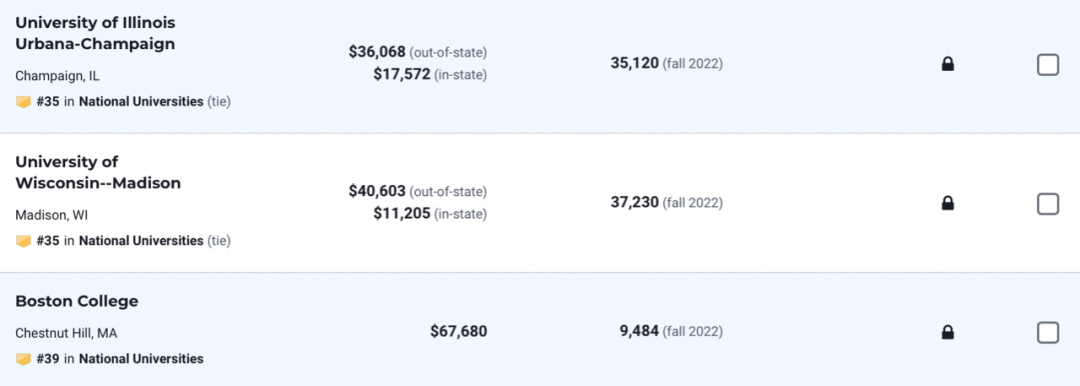Image resolution: width=1080 pixels, height=386 pixels.
Task: Tick the checkbox for University of Wisconsin--Madison
Action: pos(1048,203)
